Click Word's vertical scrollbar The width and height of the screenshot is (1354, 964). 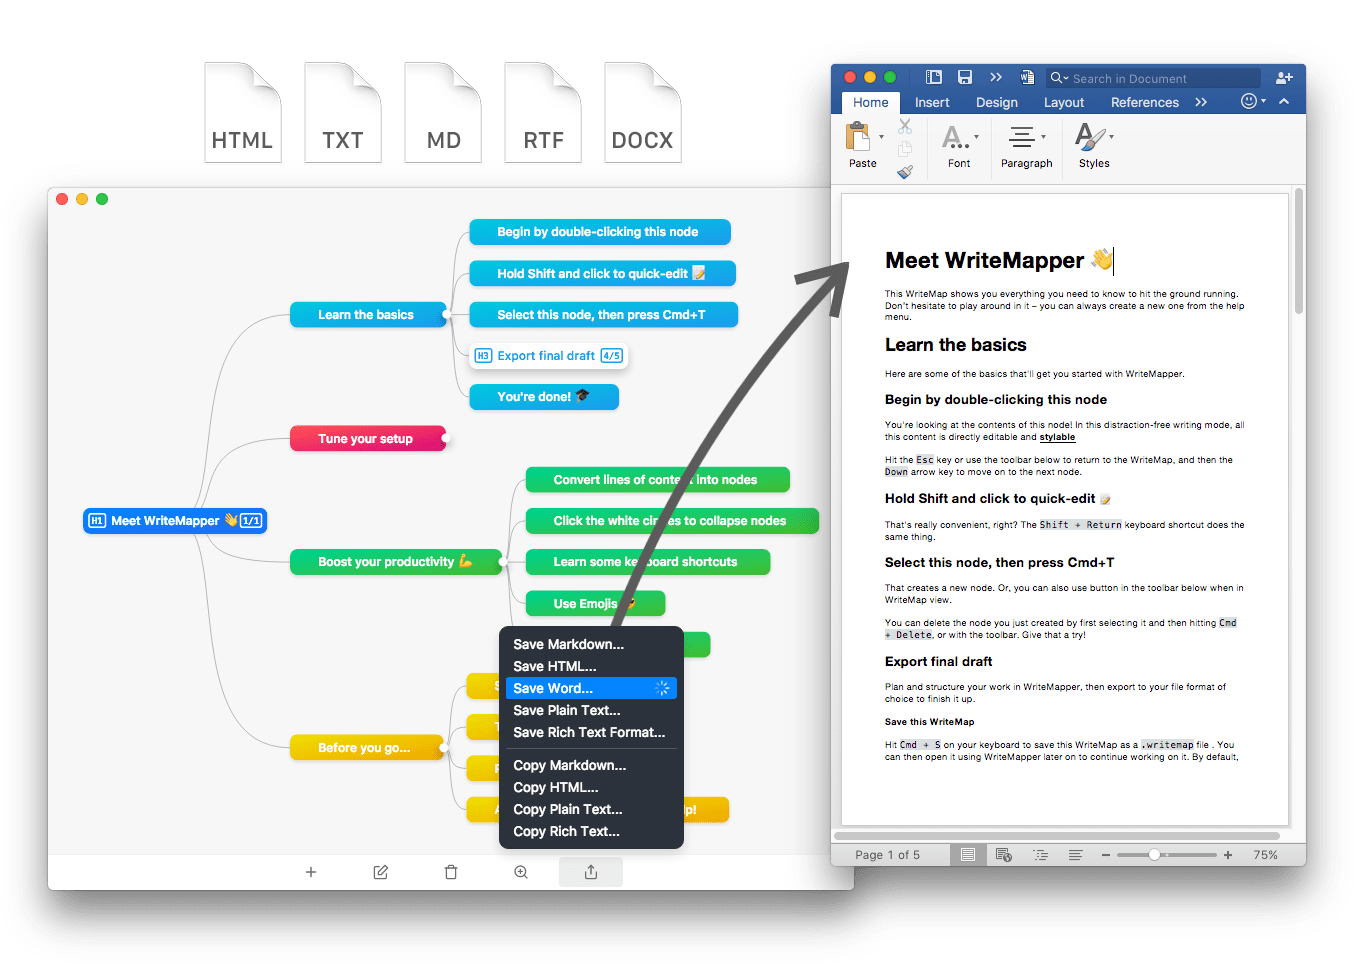[x=1299, y=251]
